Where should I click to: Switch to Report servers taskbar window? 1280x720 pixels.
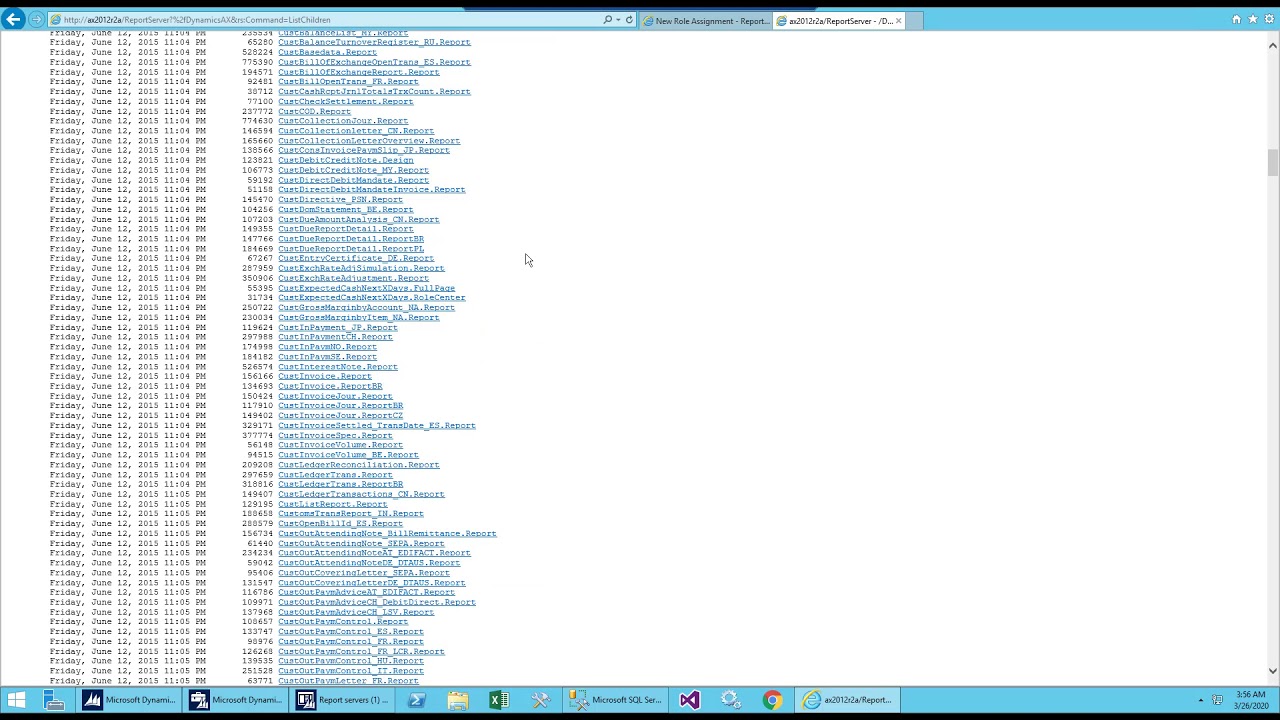342,700
